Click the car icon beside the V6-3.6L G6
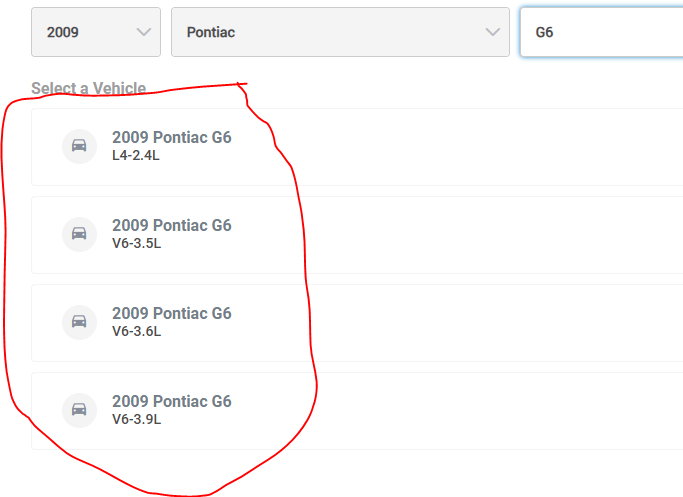This screenshot has width=683, height=497. [x=79, y=322]
